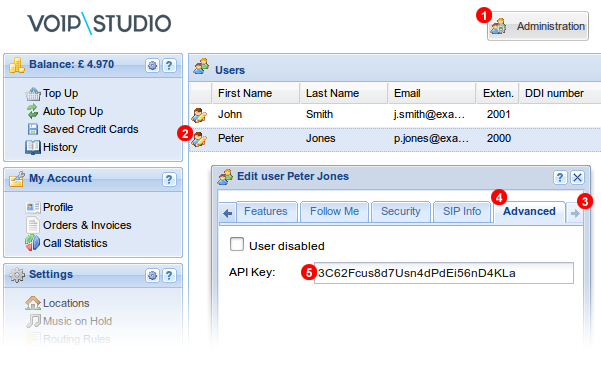This screenshot has width=601, height=375.
Task: Switch to the Features tab
Action: [266, 212]
